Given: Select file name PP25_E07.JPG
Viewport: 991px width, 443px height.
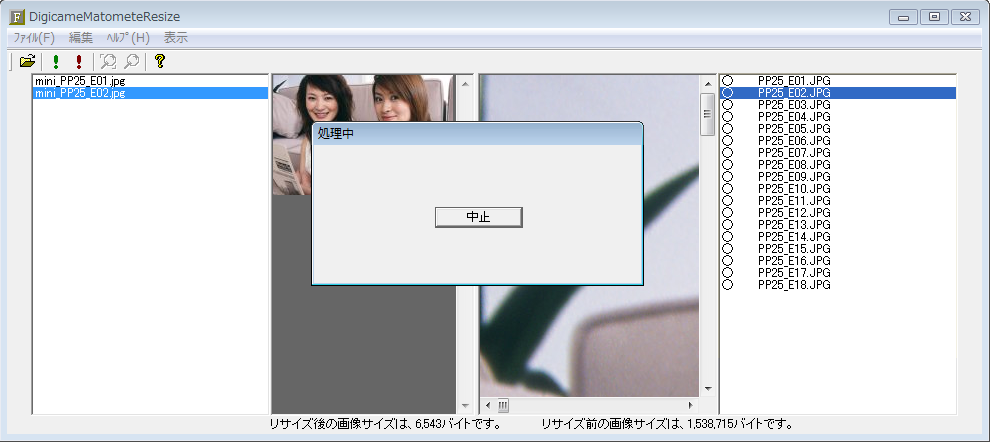Looking at the screenshot, I should pos(794,153).
